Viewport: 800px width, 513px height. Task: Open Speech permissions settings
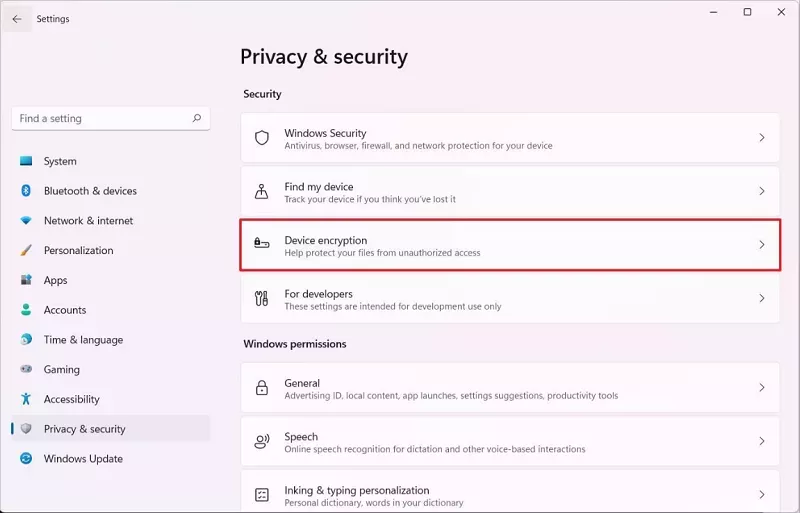[510, 441]
